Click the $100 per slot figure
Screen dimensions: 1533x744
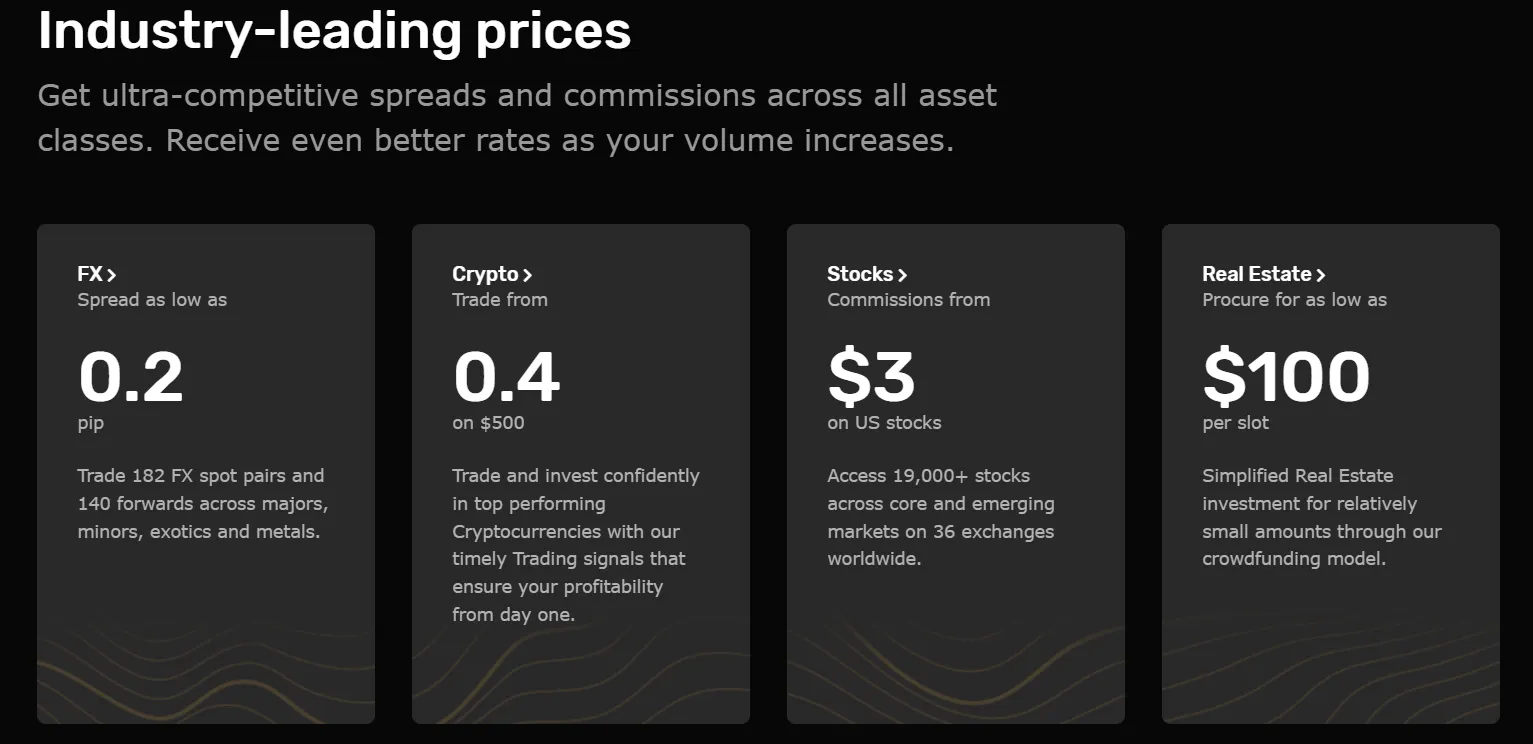(x=1286, y=377)
